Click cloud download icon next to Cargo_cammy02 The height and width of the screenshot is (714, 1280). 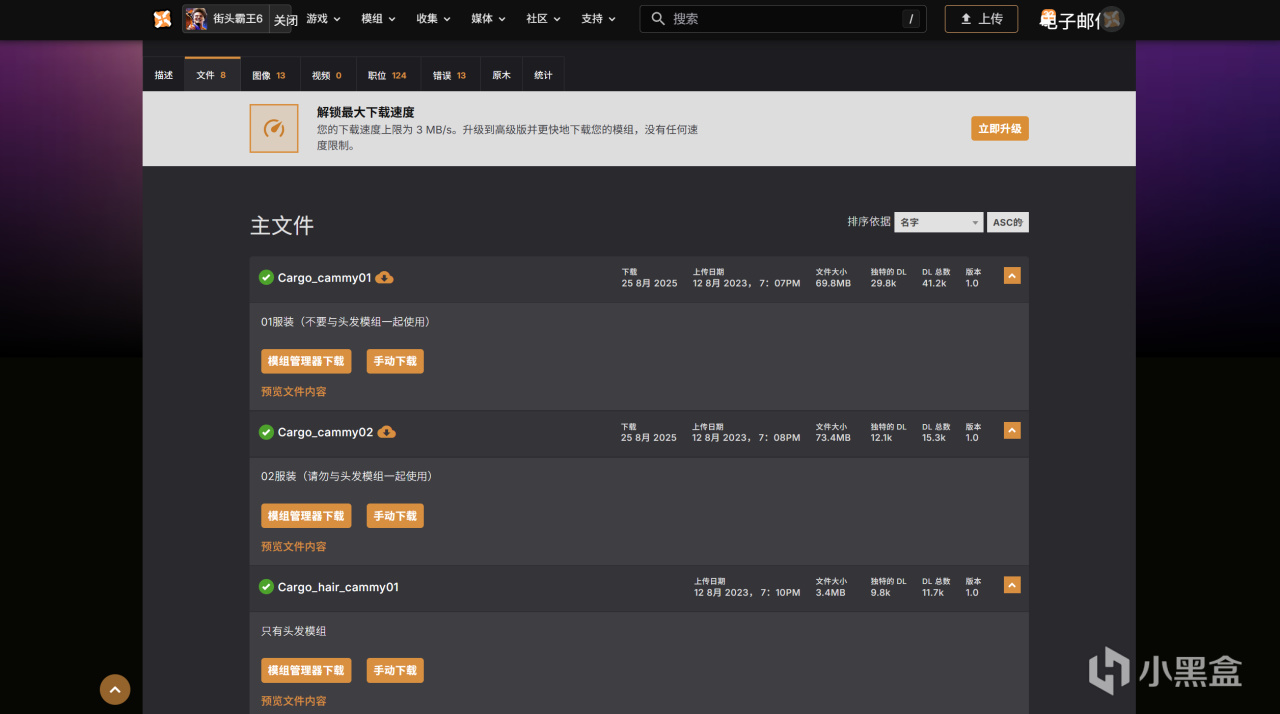pos(386,432)
